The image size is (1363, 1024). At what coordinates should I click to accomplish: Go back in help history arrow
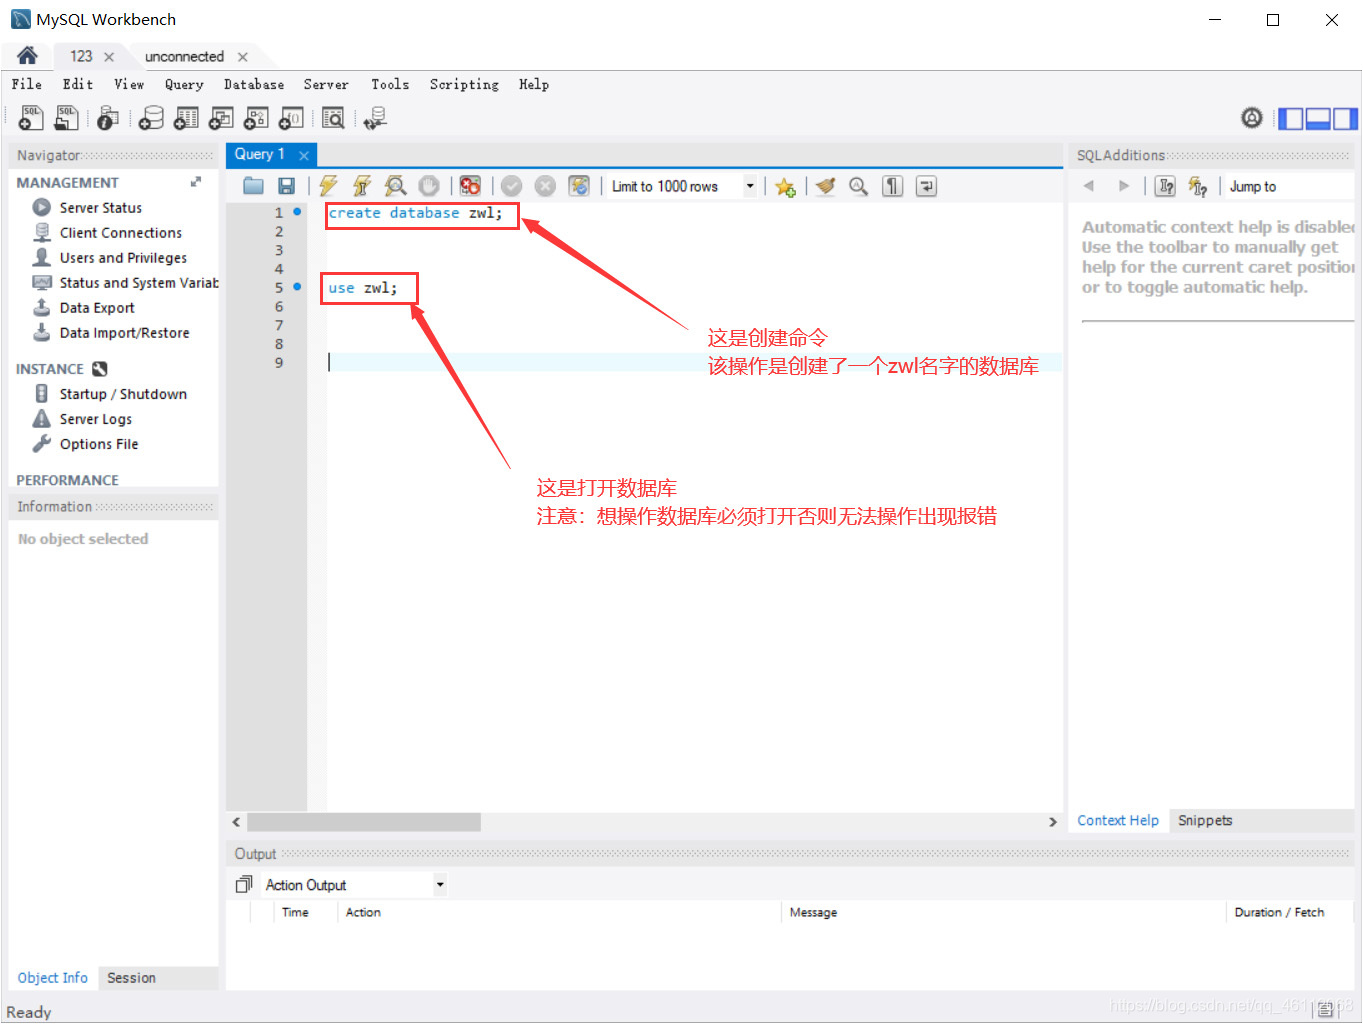pos(1089,186)
